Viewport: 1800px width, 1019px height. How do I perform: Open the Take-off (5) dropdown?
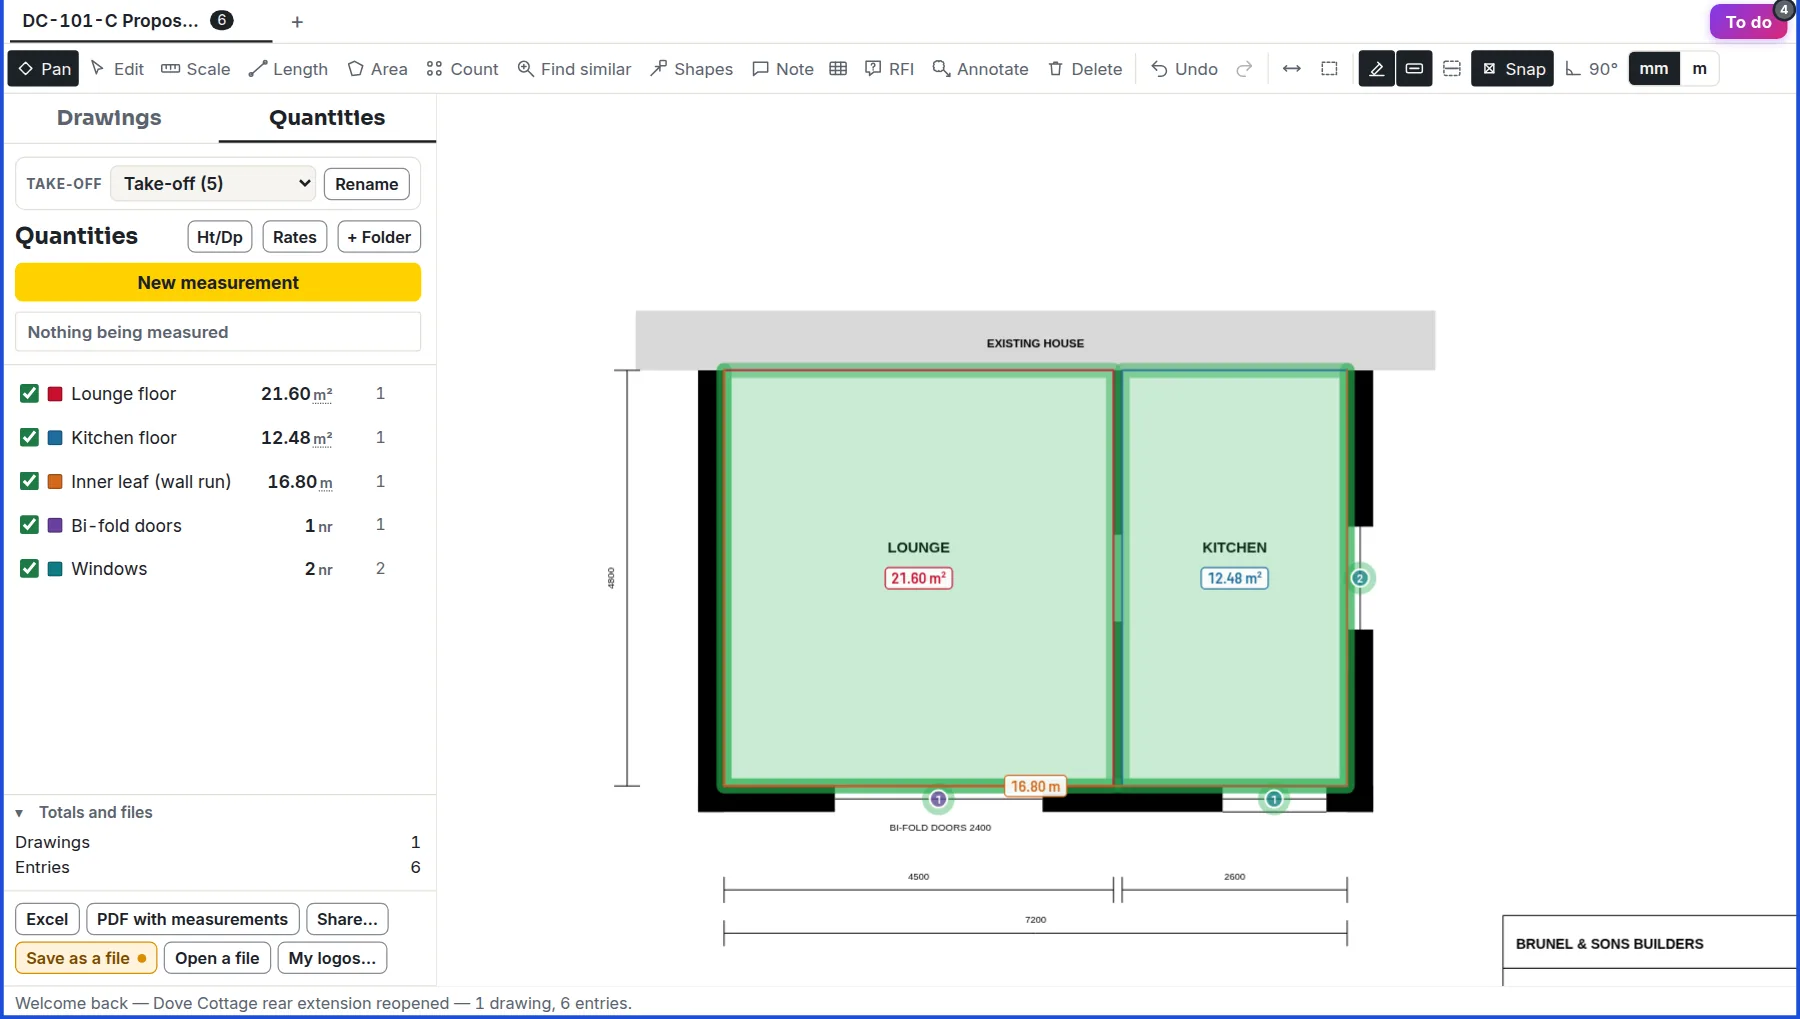213,184
